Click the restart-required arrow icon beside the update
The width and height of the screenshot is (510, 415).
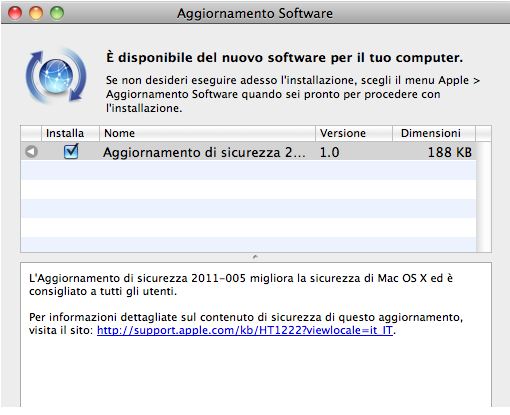point(31,152)
